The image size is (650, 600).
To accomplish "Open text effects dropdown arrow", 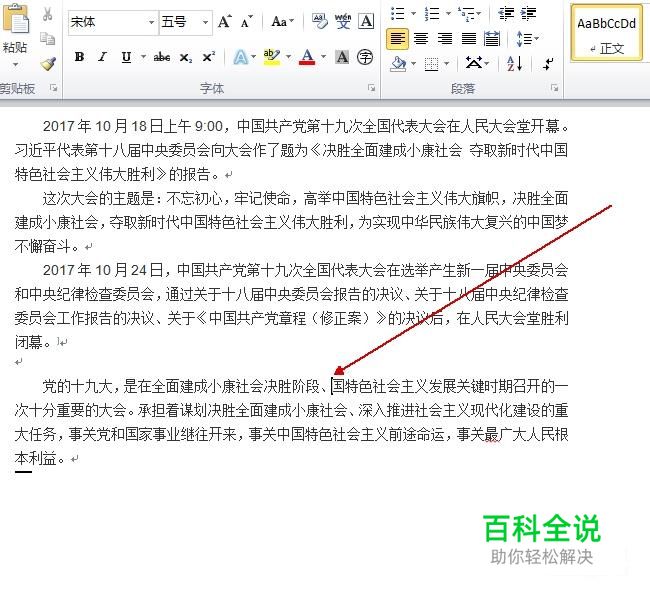I will click(x=253, y=57).
